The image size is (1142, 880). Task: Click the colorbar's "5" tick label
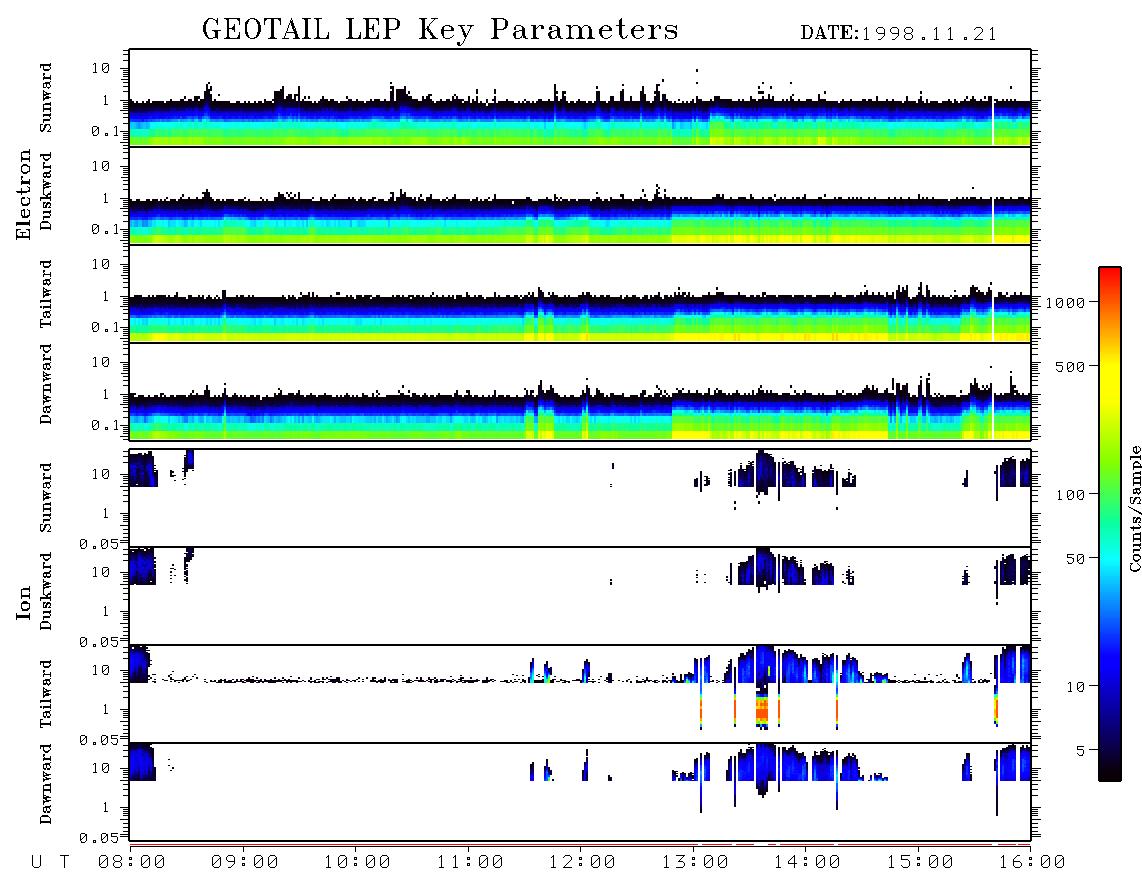[1080, 751]
